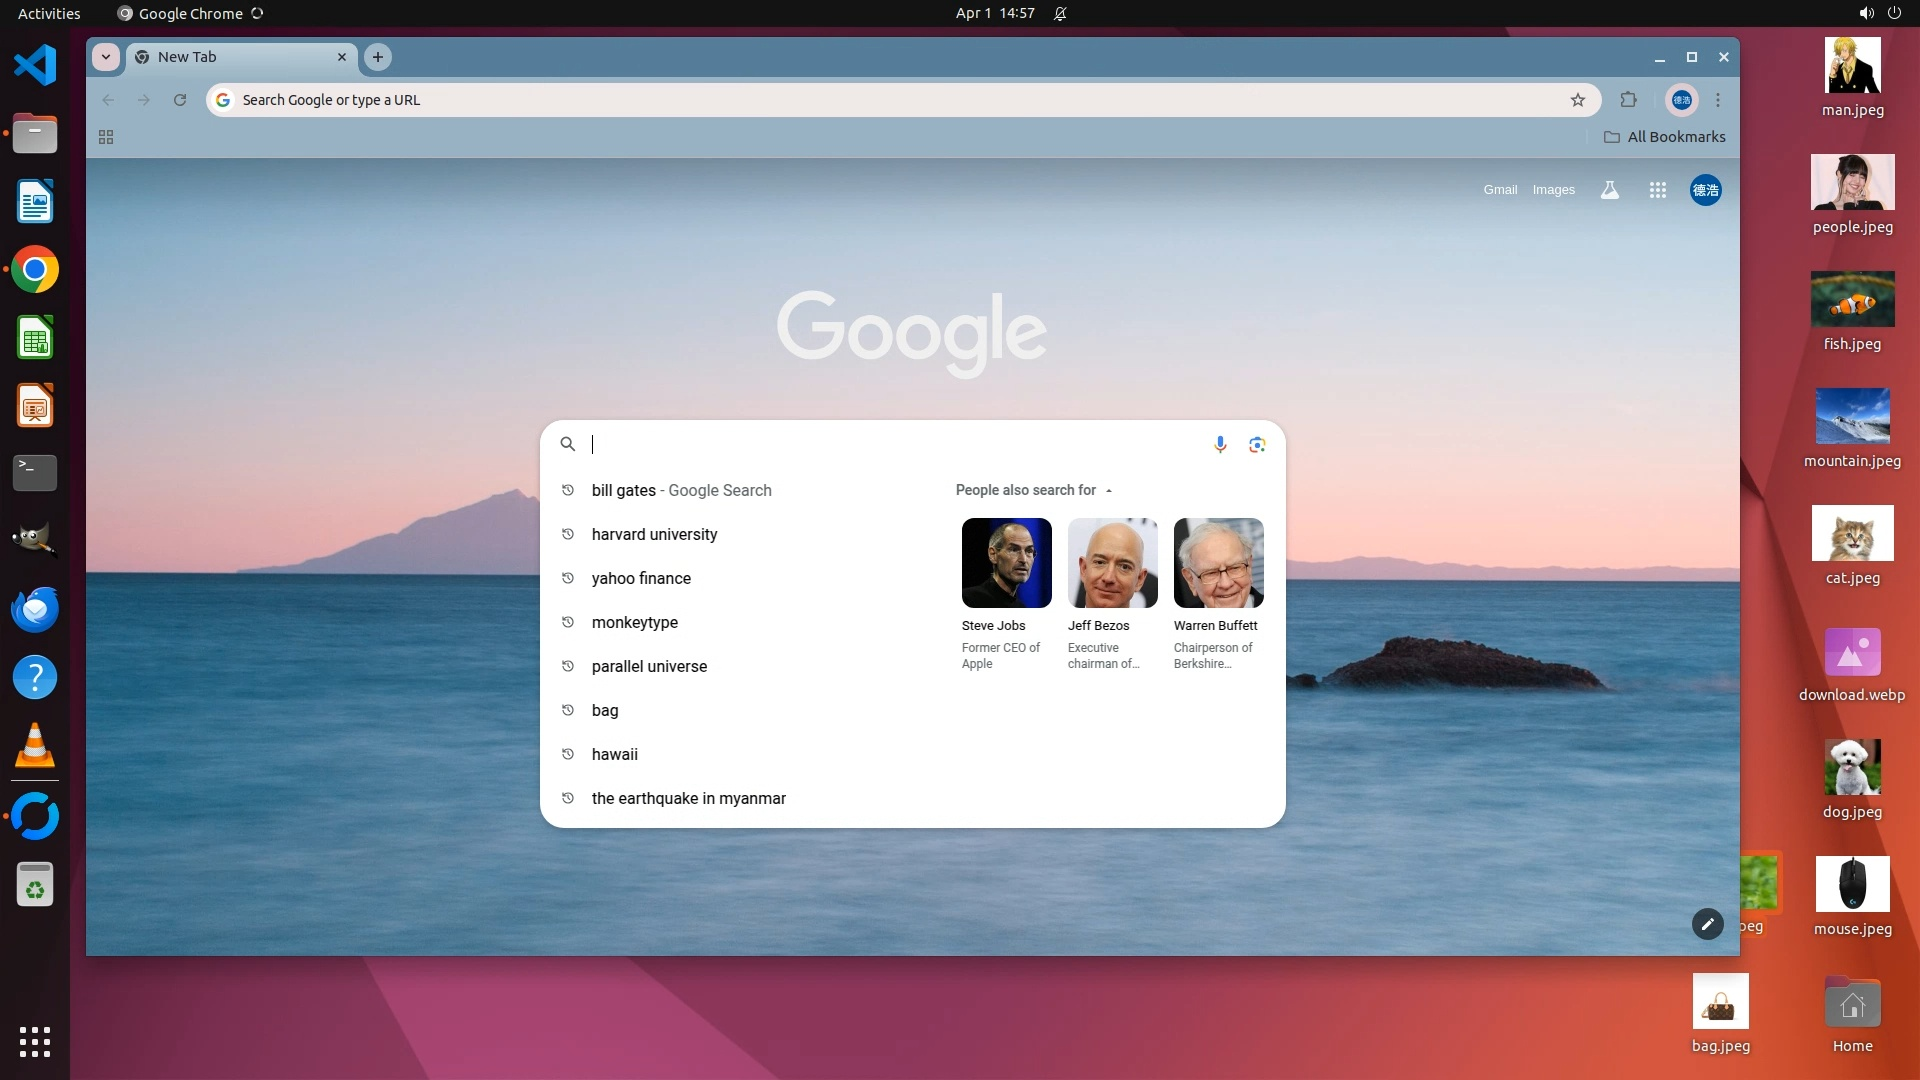Open the Images link
The image size is (1920, 1080).
1553,190
